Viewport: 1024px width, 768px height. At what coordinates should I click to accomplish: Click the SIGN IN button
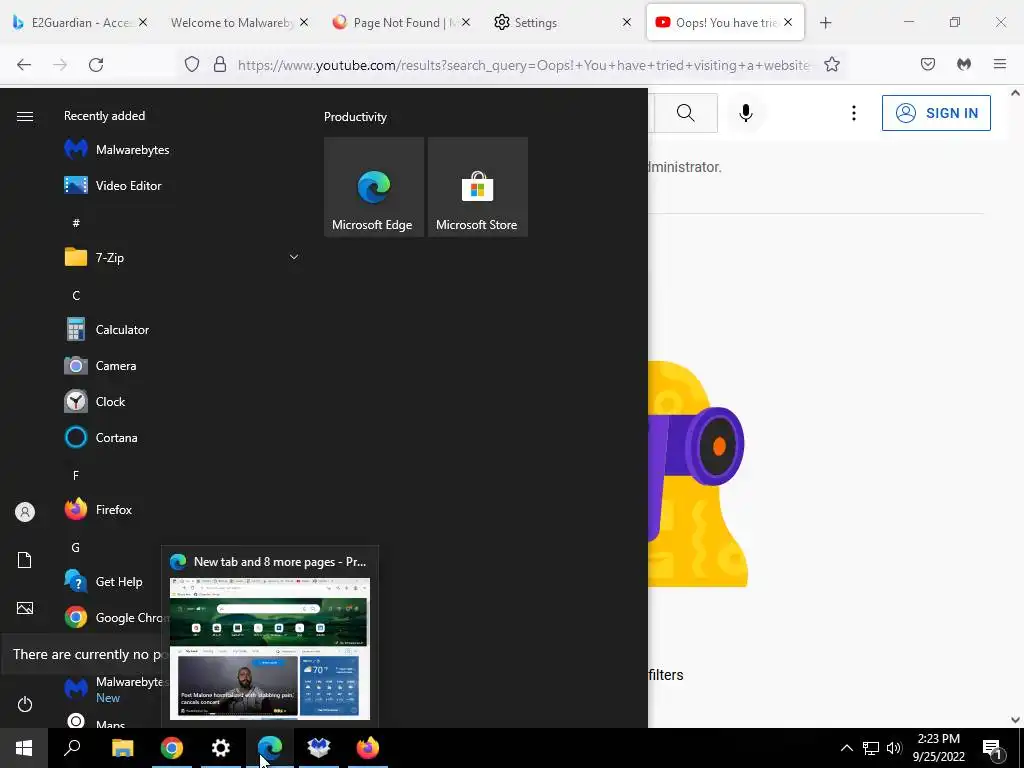coord(936,113)
